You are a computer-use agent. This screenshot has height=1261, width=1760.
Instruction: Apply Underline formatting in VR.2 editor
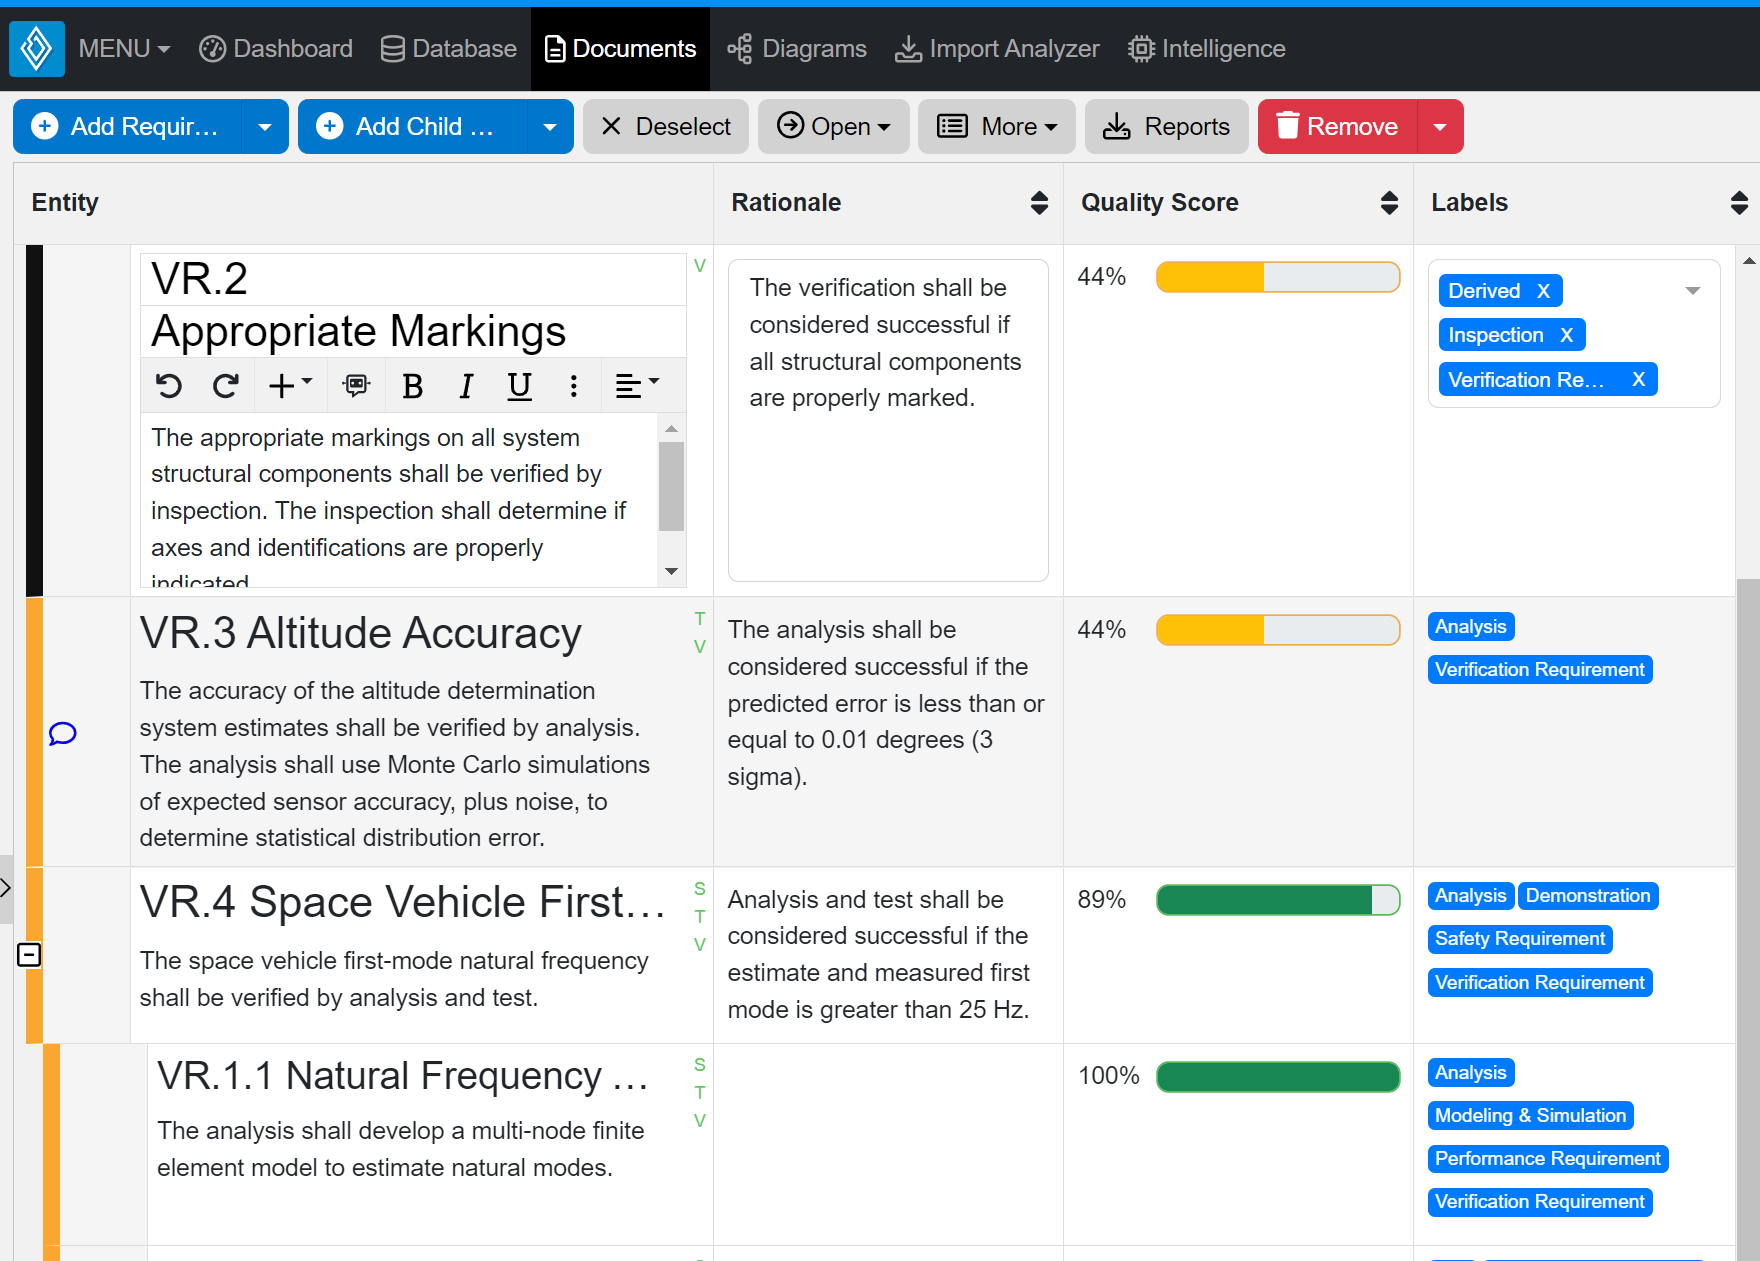pos(519,386)
